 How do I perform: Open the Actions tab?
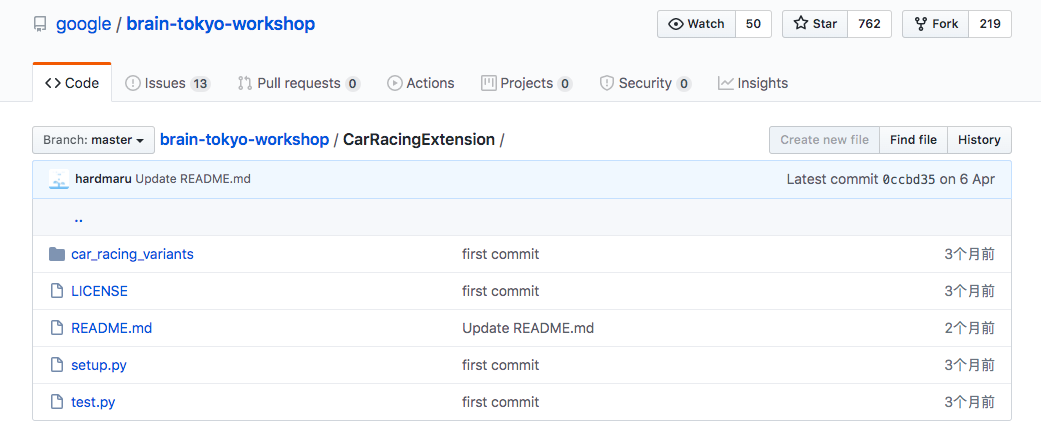[420, 83]
